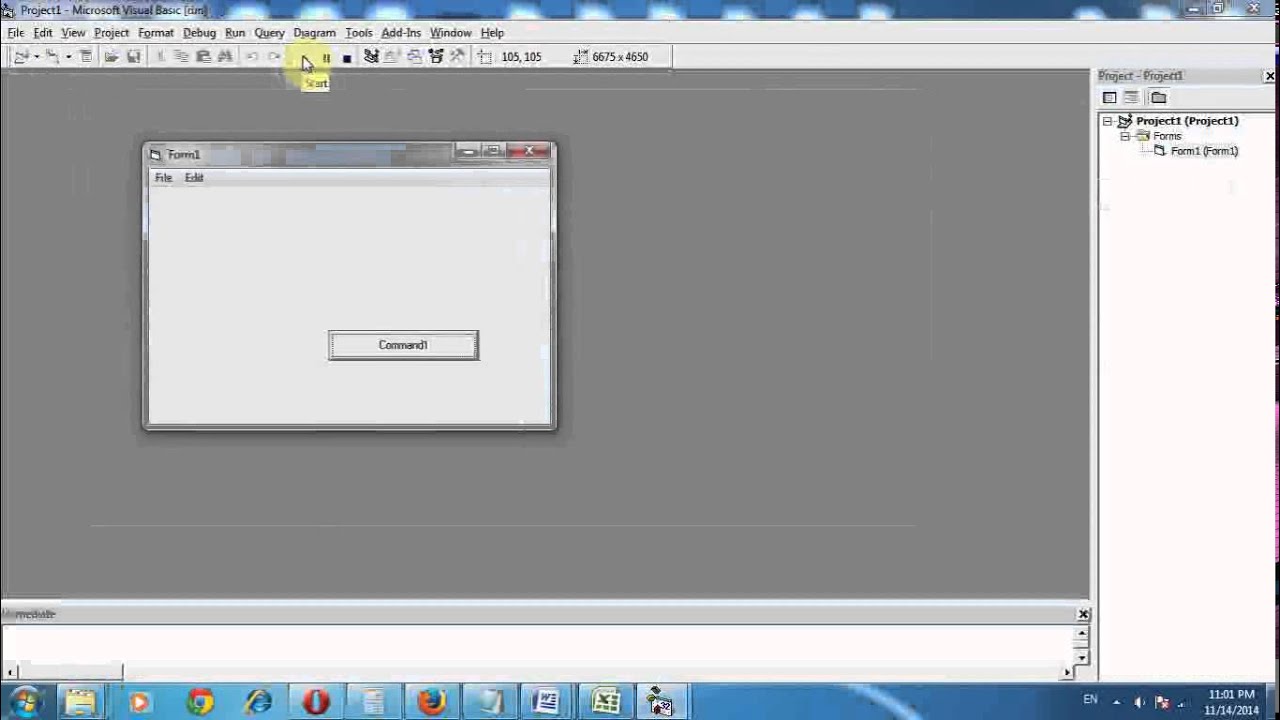Open the Format menu

coord(156,33)
